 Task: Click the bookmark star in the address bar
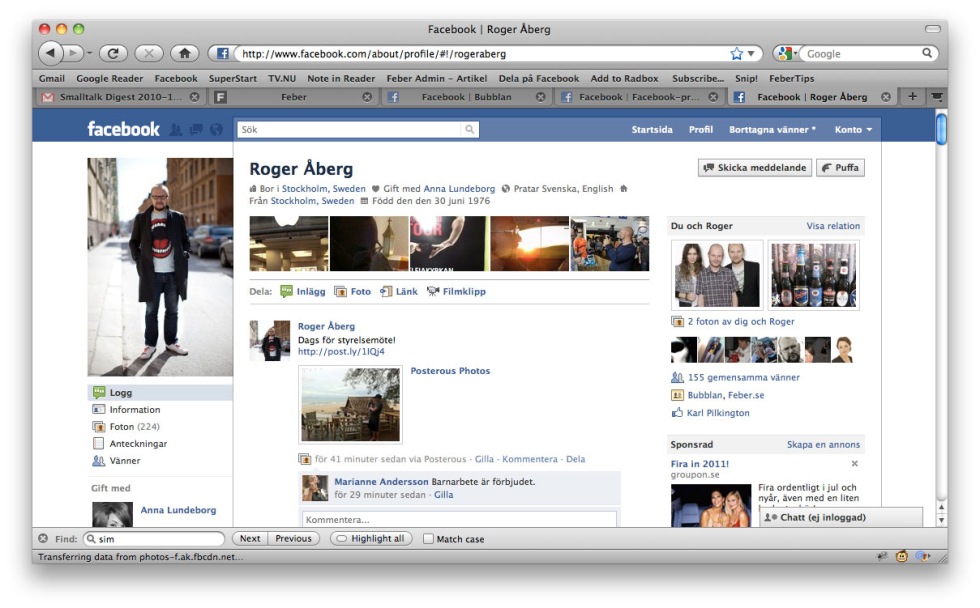pos(737,54)
